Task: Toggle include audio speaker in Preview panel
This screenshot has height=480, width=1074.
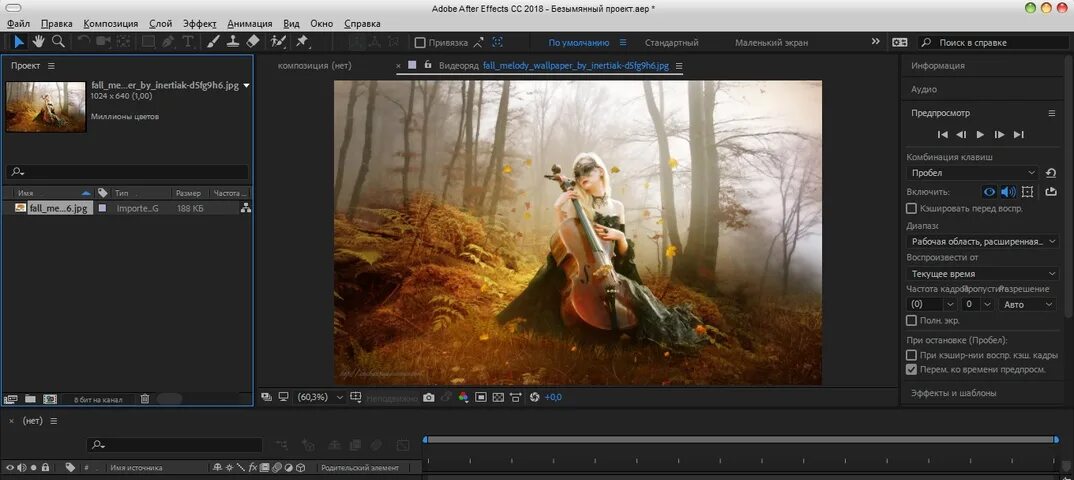Action: [x=1008, y=192]
